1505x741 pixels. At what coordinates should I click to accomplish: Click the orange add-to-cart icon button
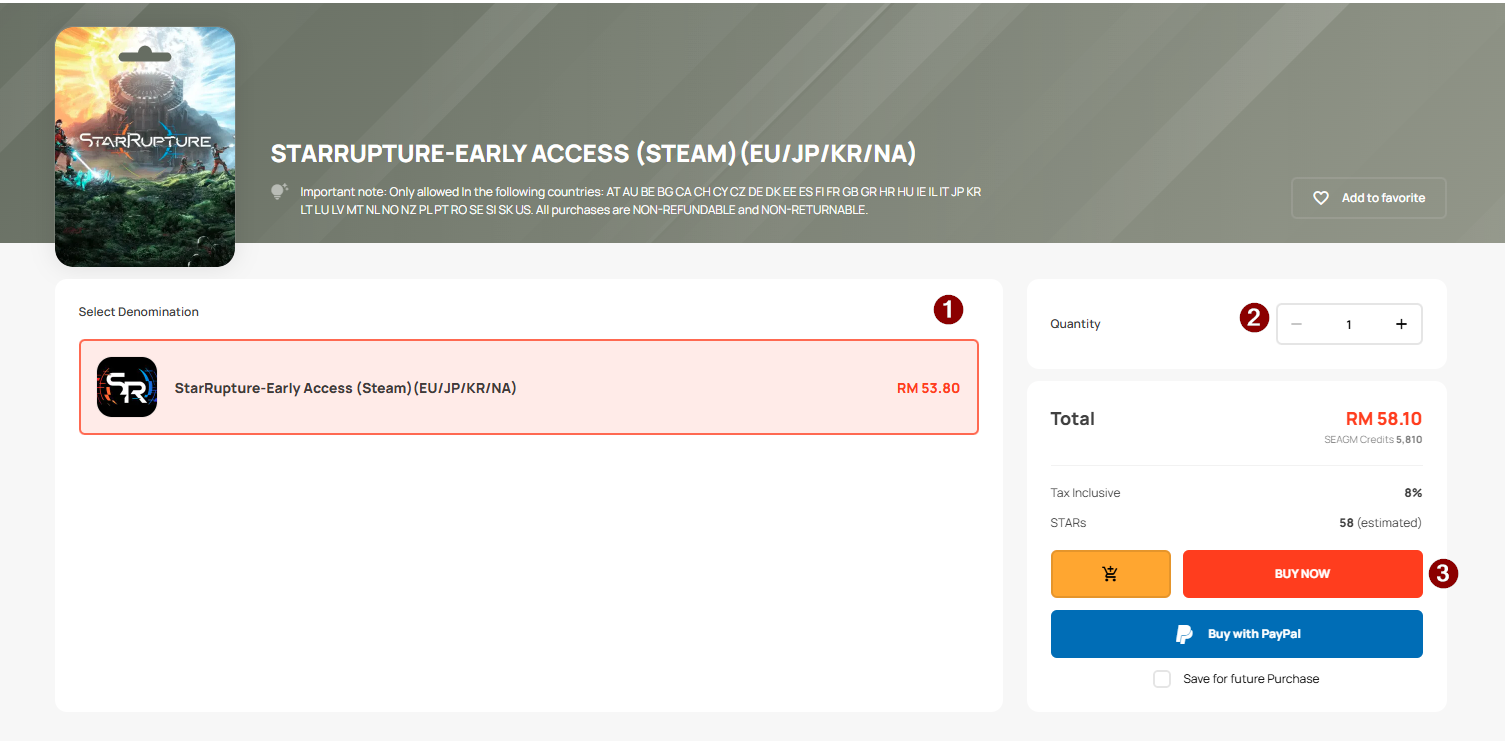[x=1110, y=574]
